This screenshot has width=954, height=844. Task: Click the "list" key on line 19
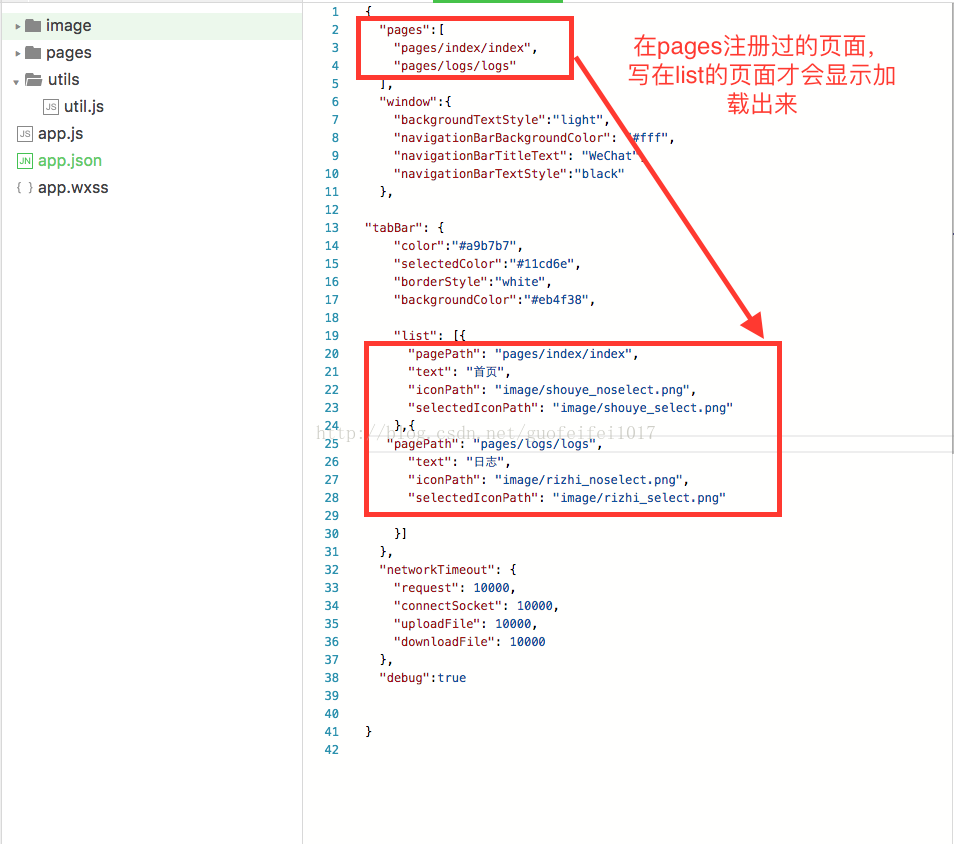[x=415, y=336]
